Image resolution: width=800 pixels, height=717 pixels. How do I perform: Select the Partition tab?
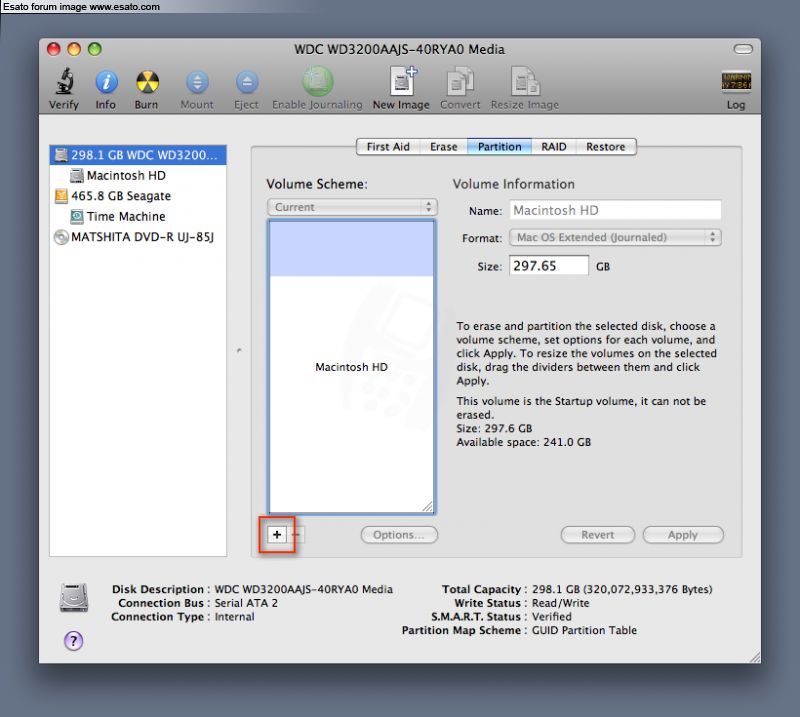(x=499, y=147)
